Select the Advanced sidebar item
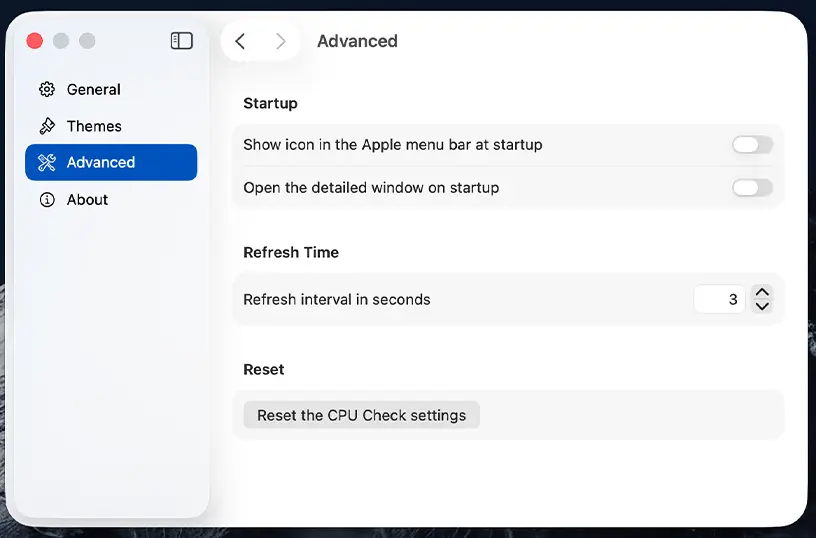Screen dimensions: 816x538 tap(101, 163)
